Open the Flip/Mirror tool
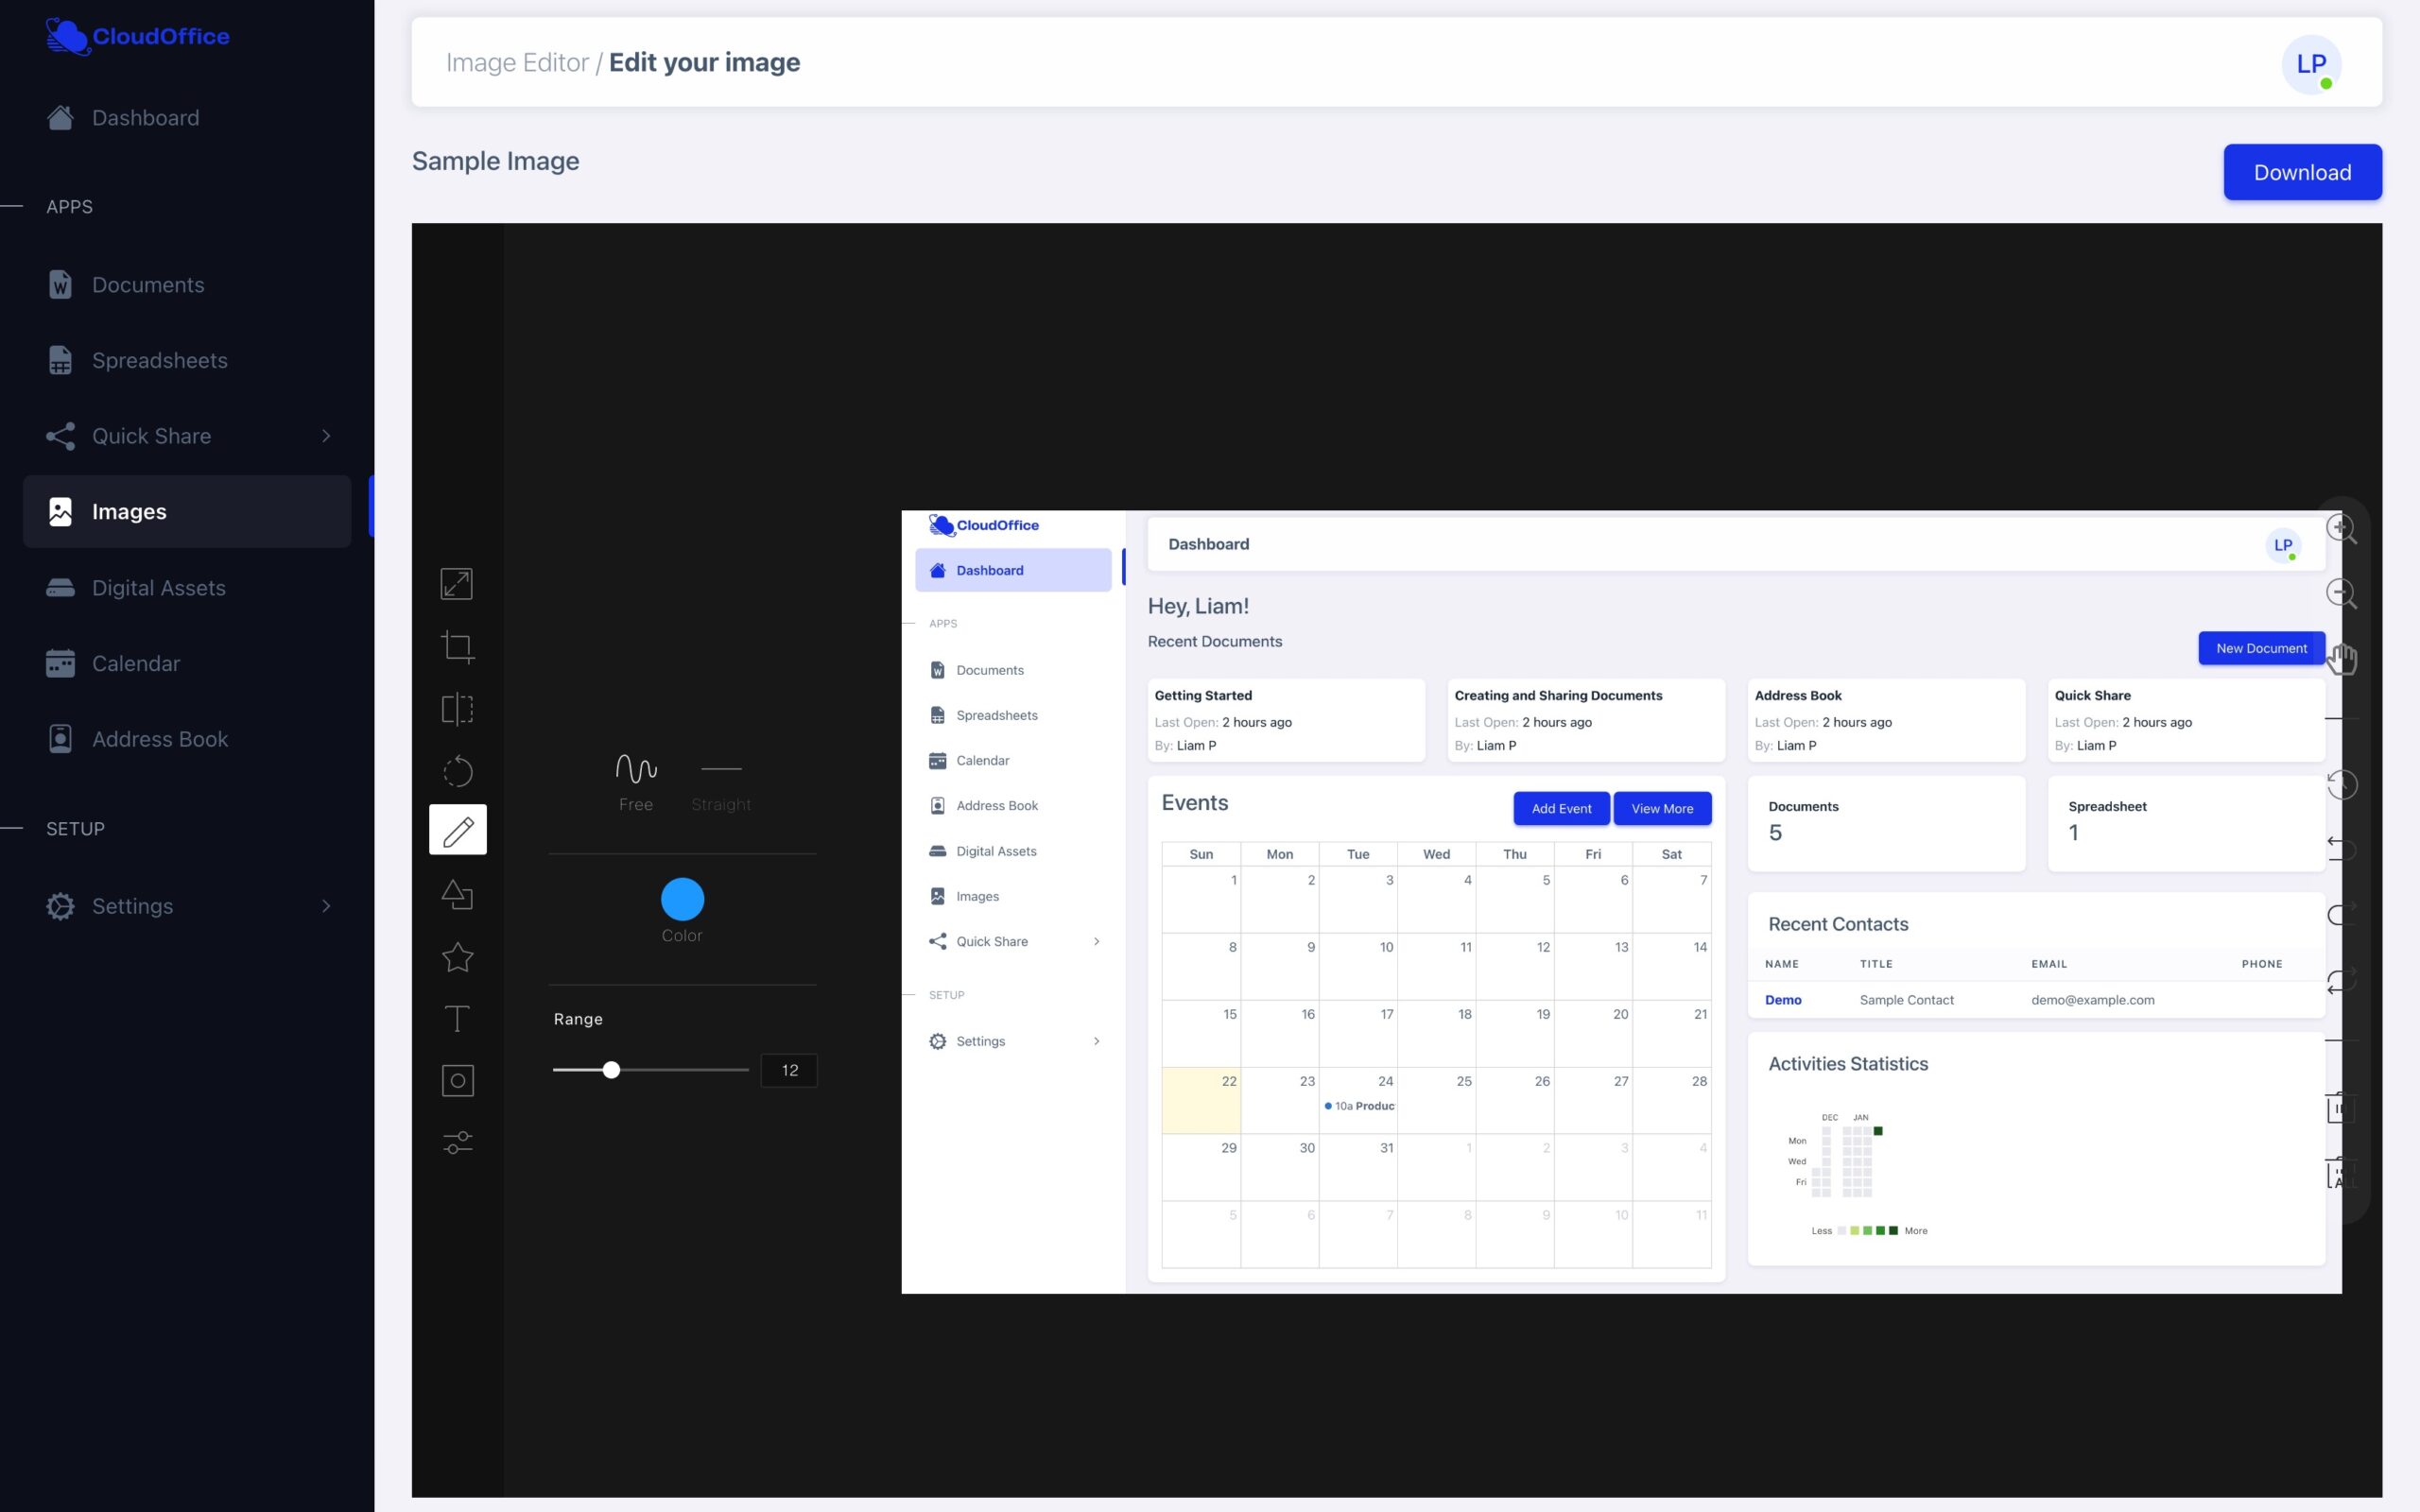Image resolution: width=2420 pixels, height=1512 pixels. [x=458, y=709]
